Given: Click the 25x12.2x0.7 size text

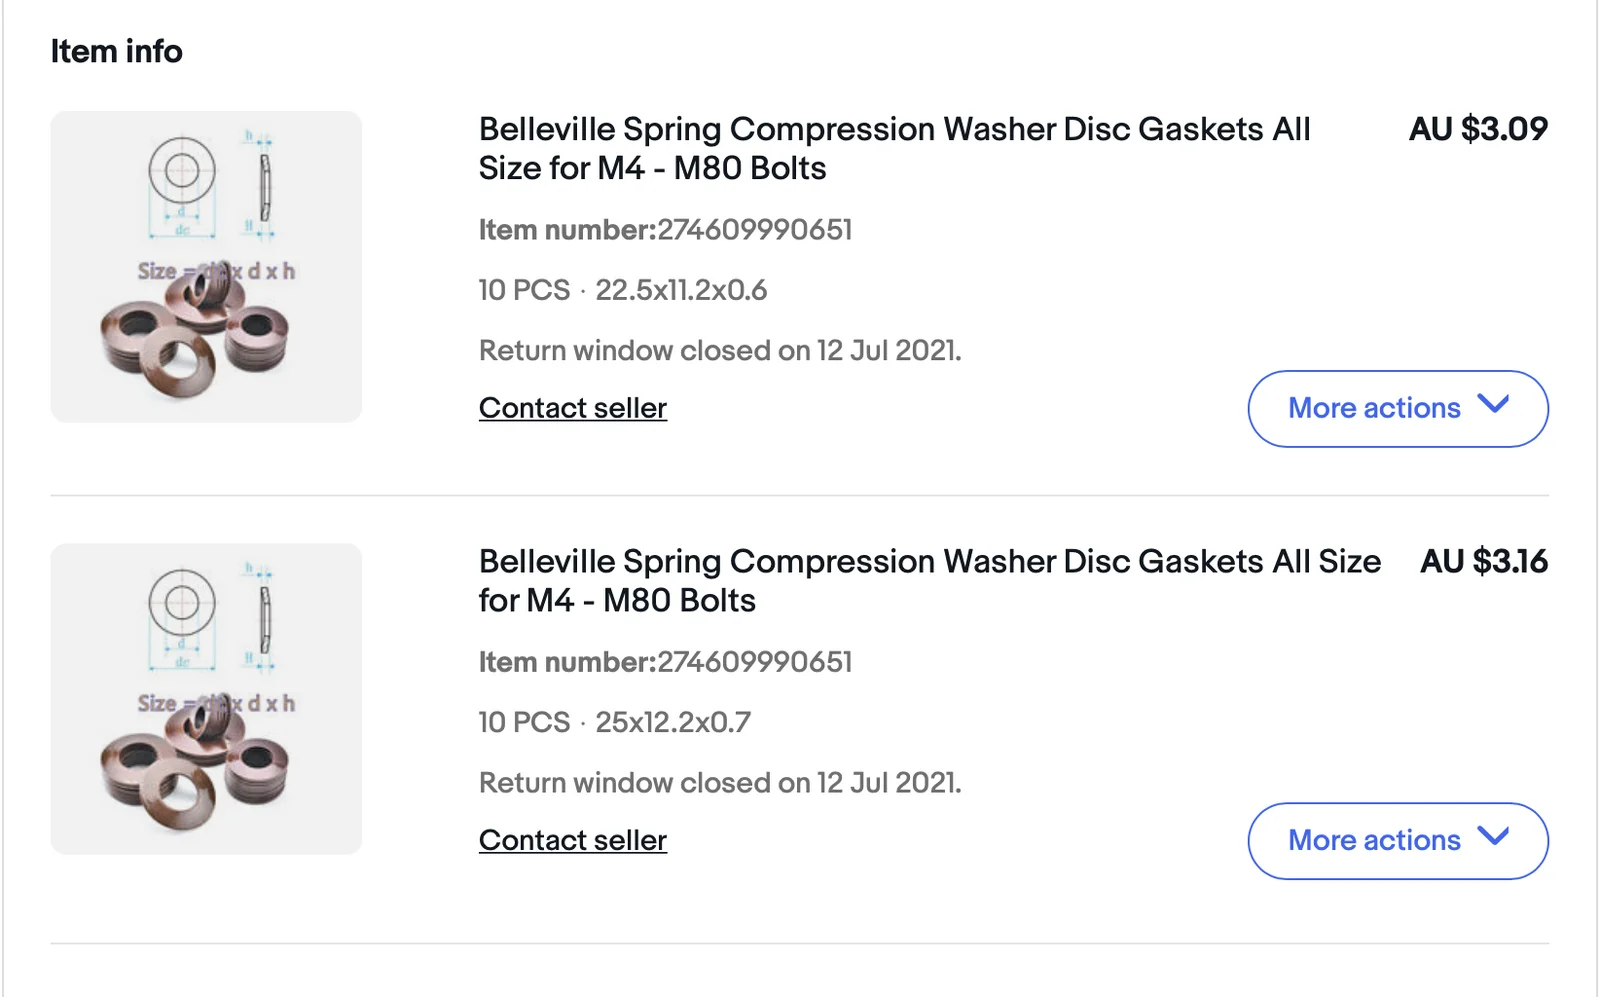Looking at the screenshot, I should 673,722.
